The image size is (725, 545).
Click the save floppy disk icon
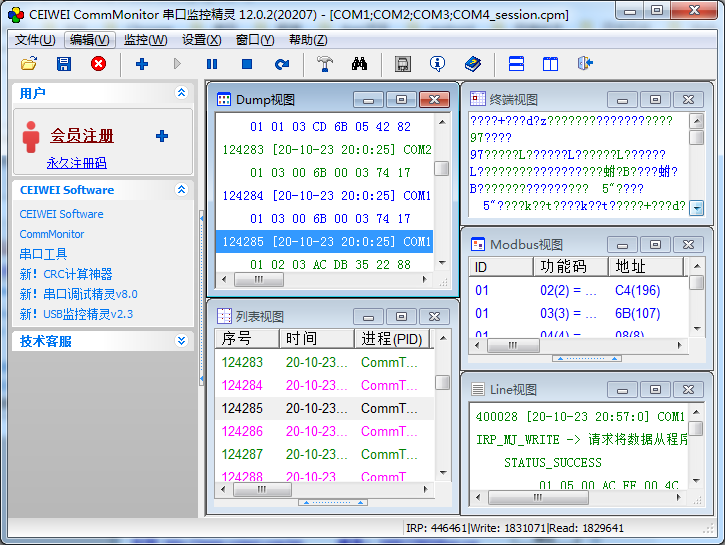click(x=64, y=64)
